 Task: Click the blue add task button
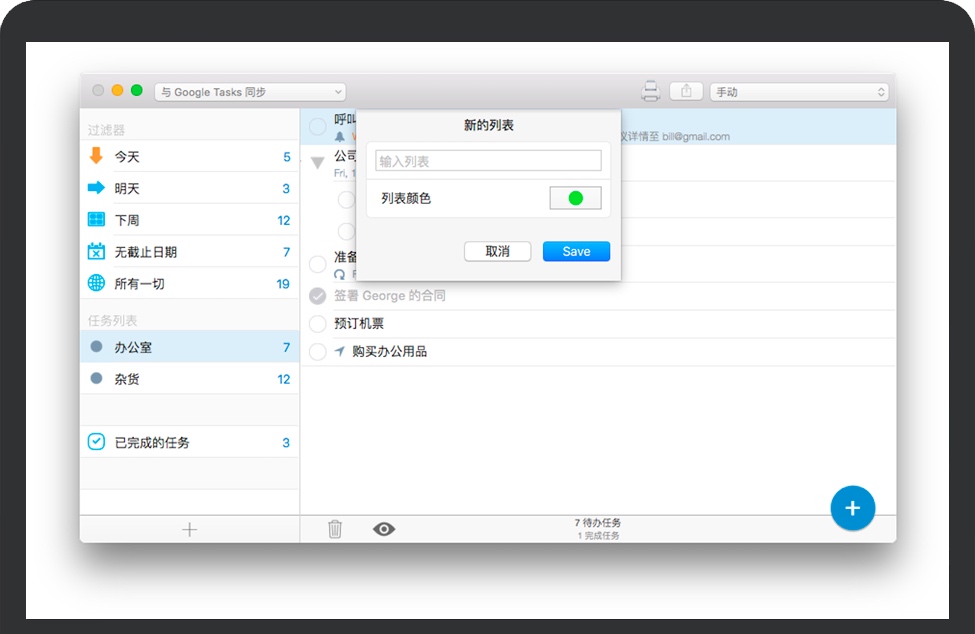point(852,508)
